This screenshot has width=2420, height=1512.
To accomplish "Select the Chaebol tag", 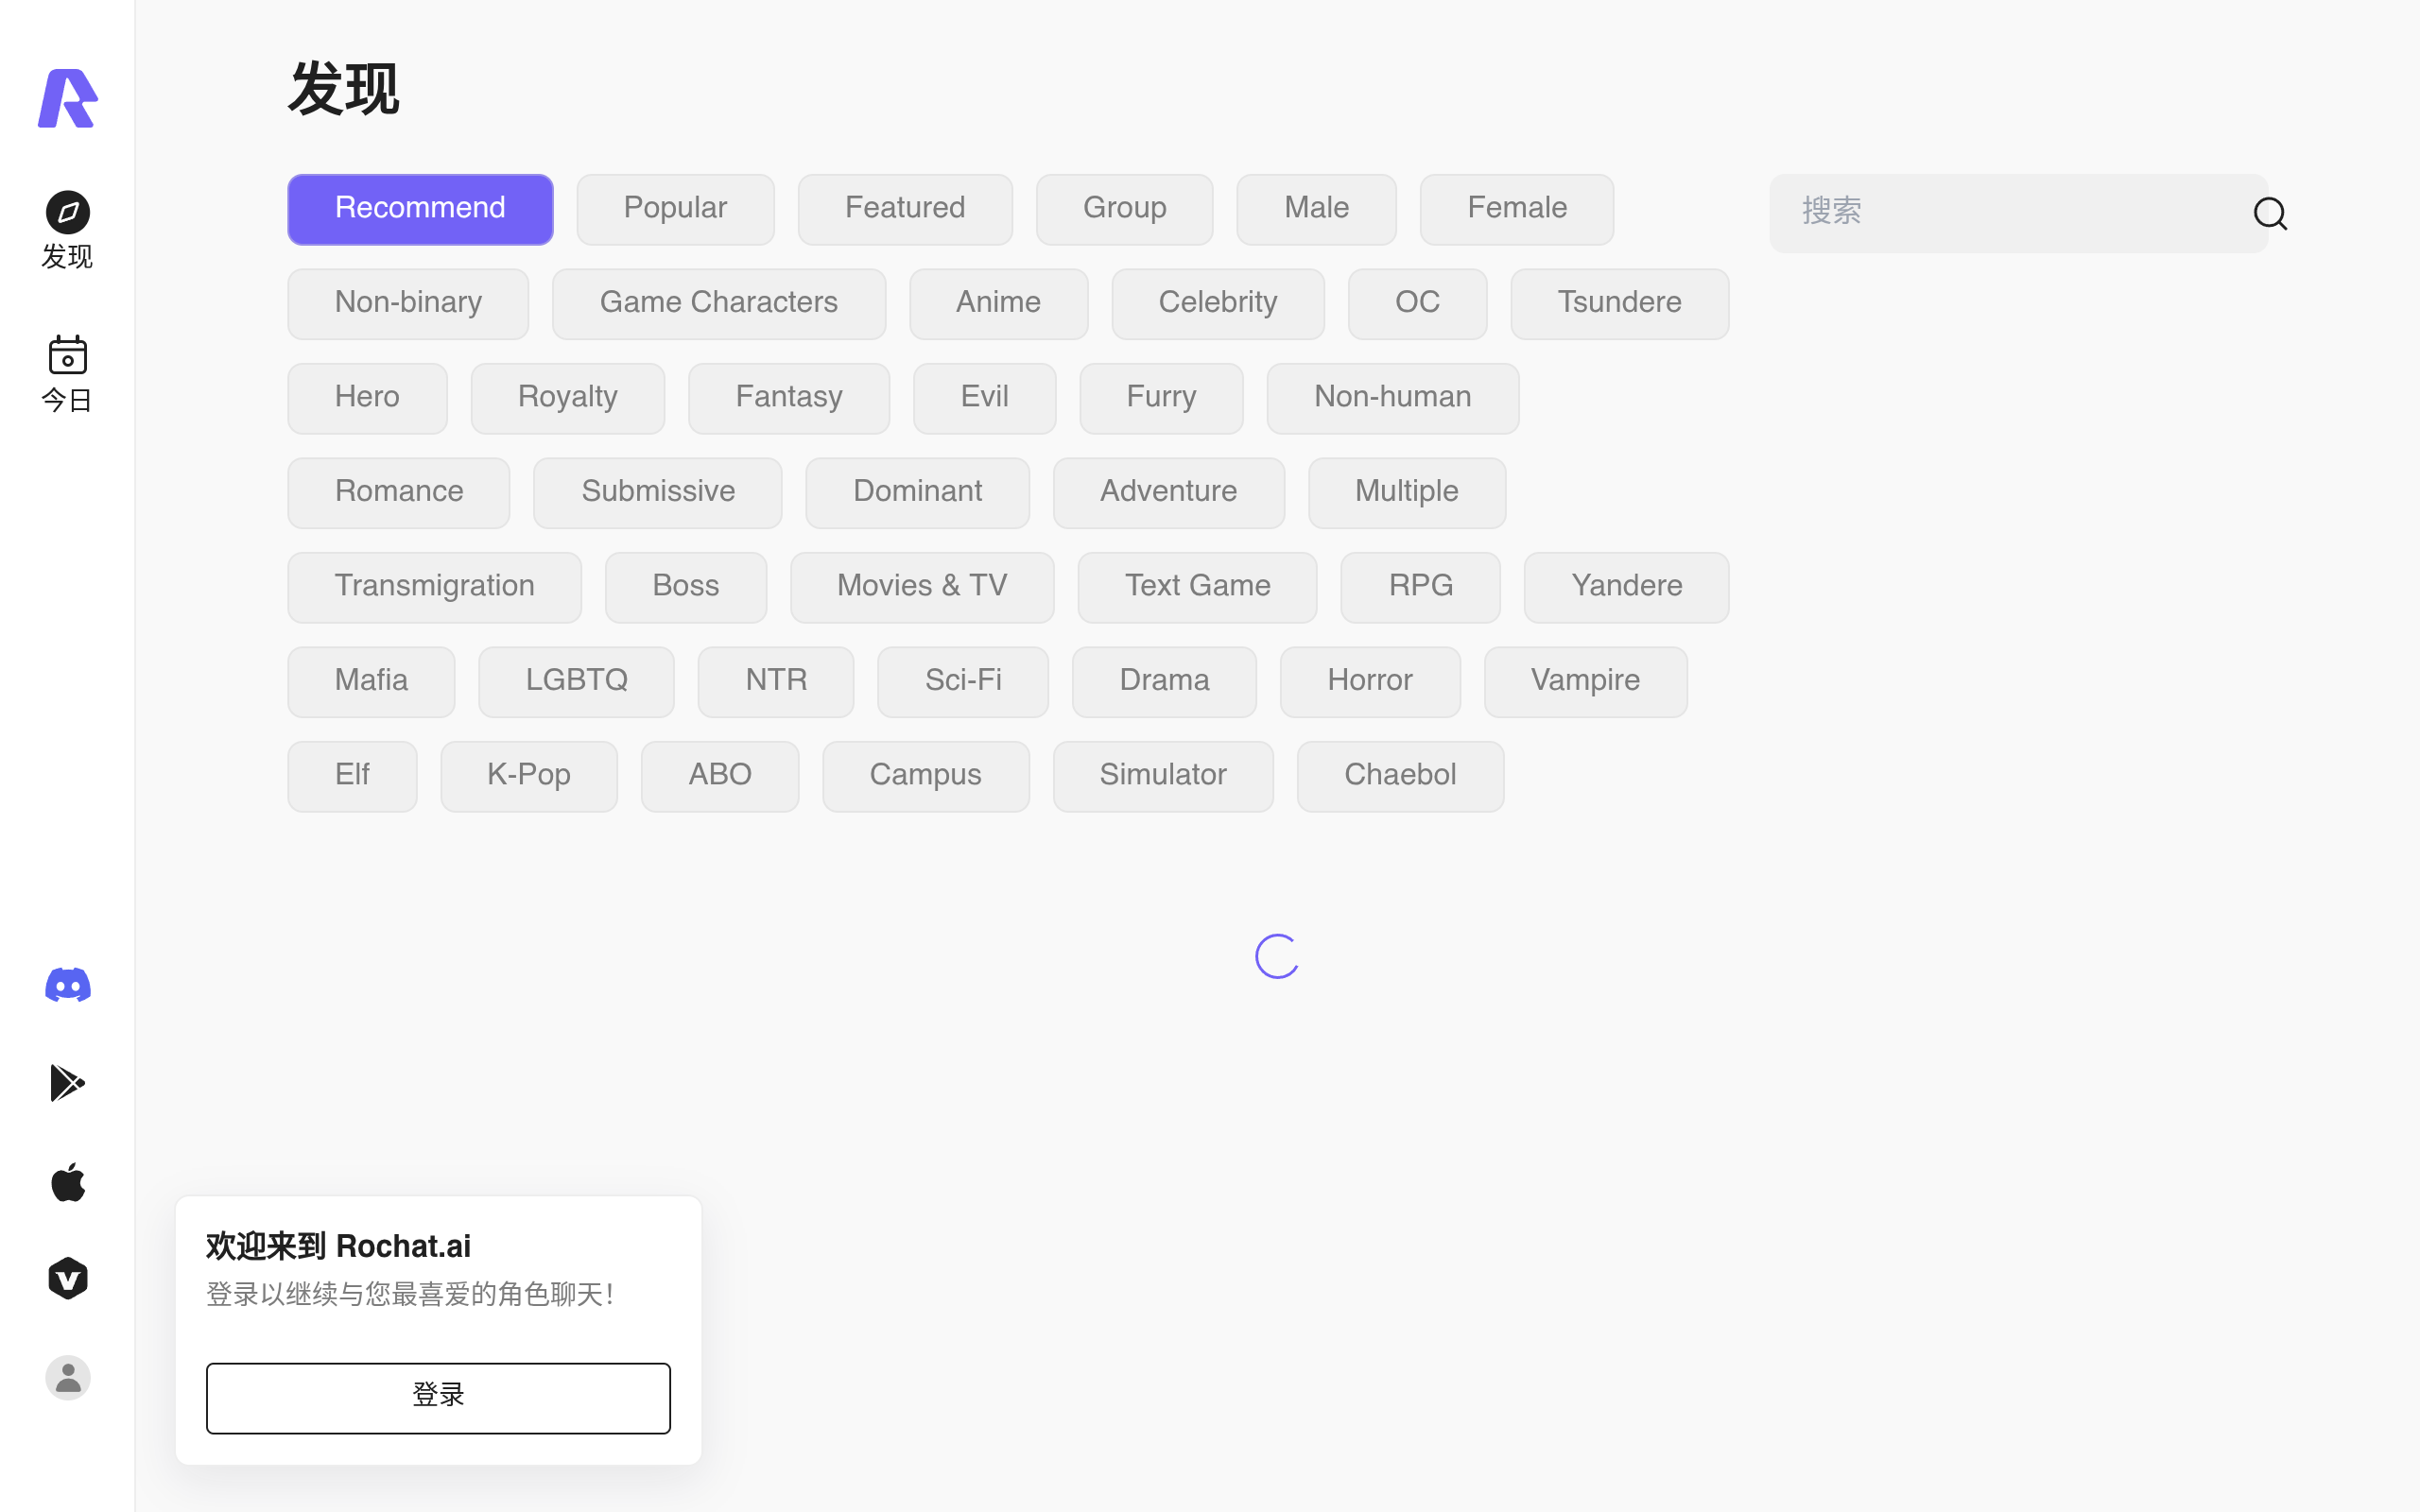I will [x=1399, y=776].
